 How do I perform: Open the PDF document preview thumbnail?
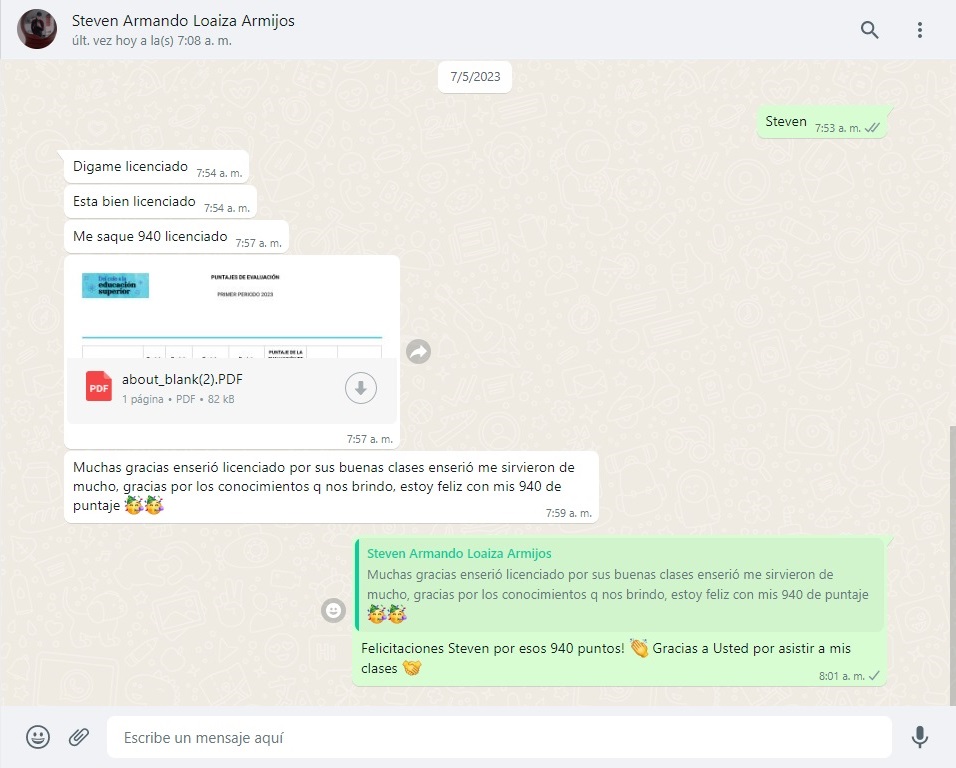(x=231, y=306)
